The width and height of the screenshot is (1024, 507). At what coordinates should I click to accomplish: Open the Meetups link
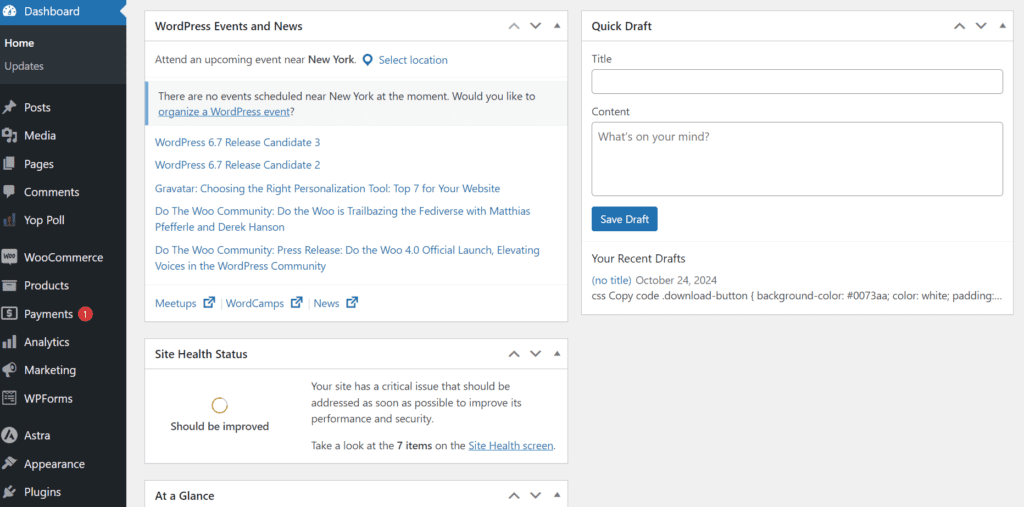(176, 303)
